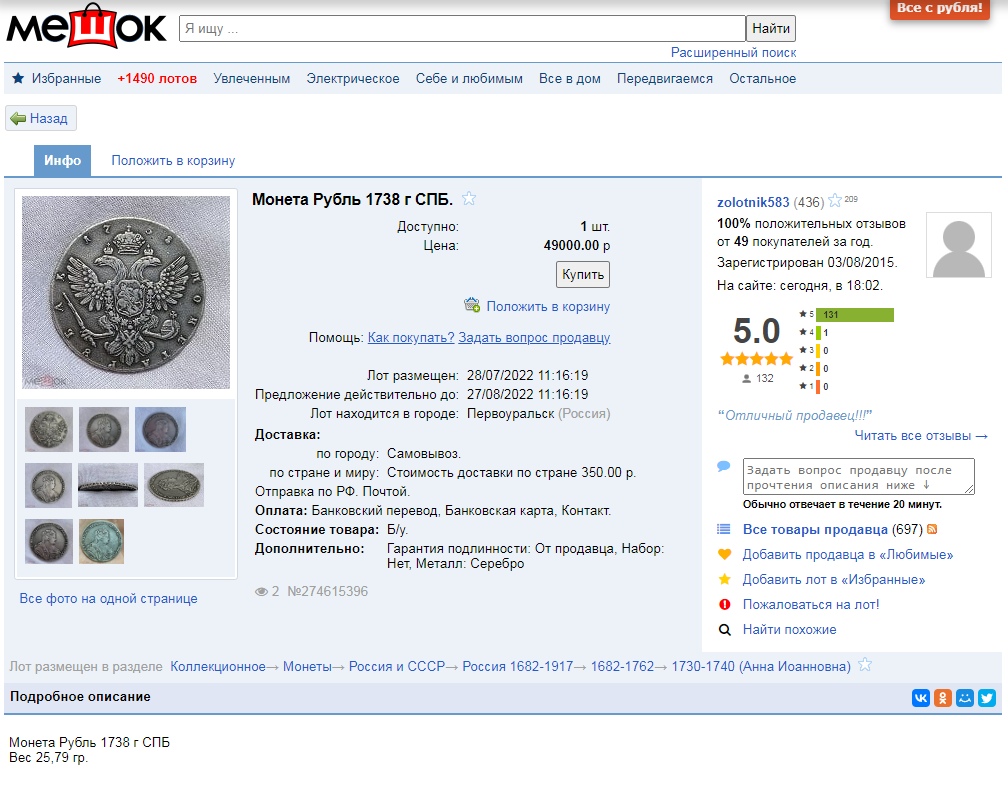The image size is (1008, 794).
Task: Toggle star next to category breadcrumb
Action: point(865,665)
